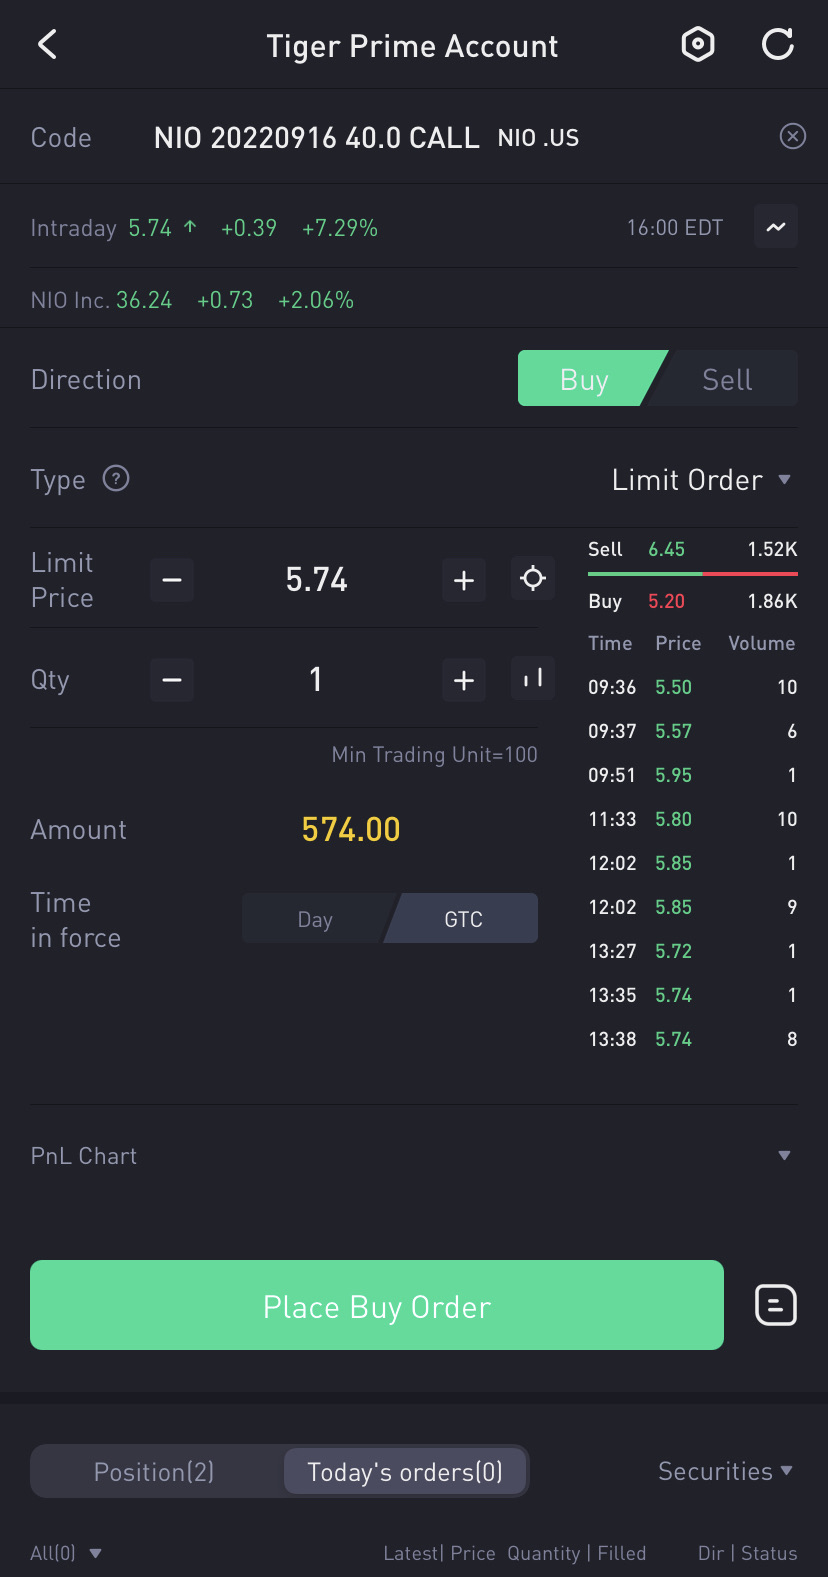The image size is (828, 1577).
Task: Open the Securities filter dropdown
Action: coord(725,1471)
